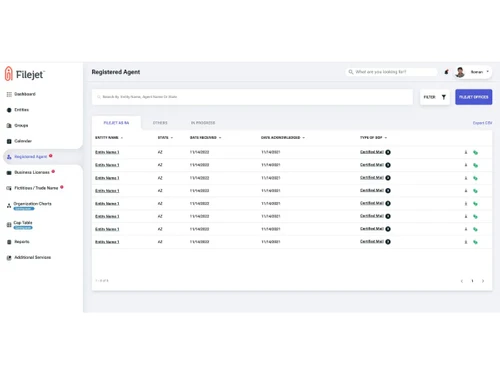The image size is (500, 375).
Task: Switch to the Filejet as RA tab
Action: pyautogui.click(x=116, y=123)
